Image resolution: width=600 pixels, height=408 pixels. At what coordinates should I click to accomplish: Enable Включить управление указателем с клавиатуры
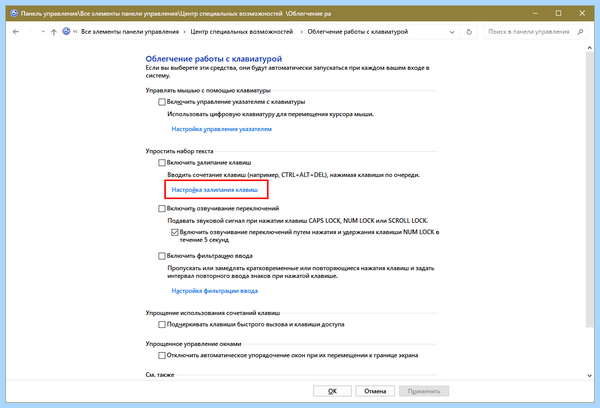[x=162, y=102]
